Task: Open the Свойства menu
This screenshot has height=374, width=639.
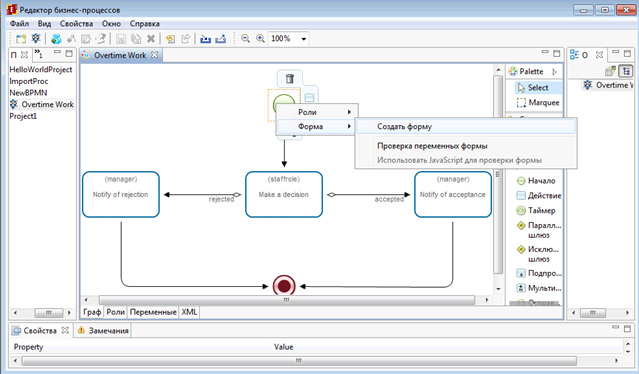Action: click(x=76, y=24)
